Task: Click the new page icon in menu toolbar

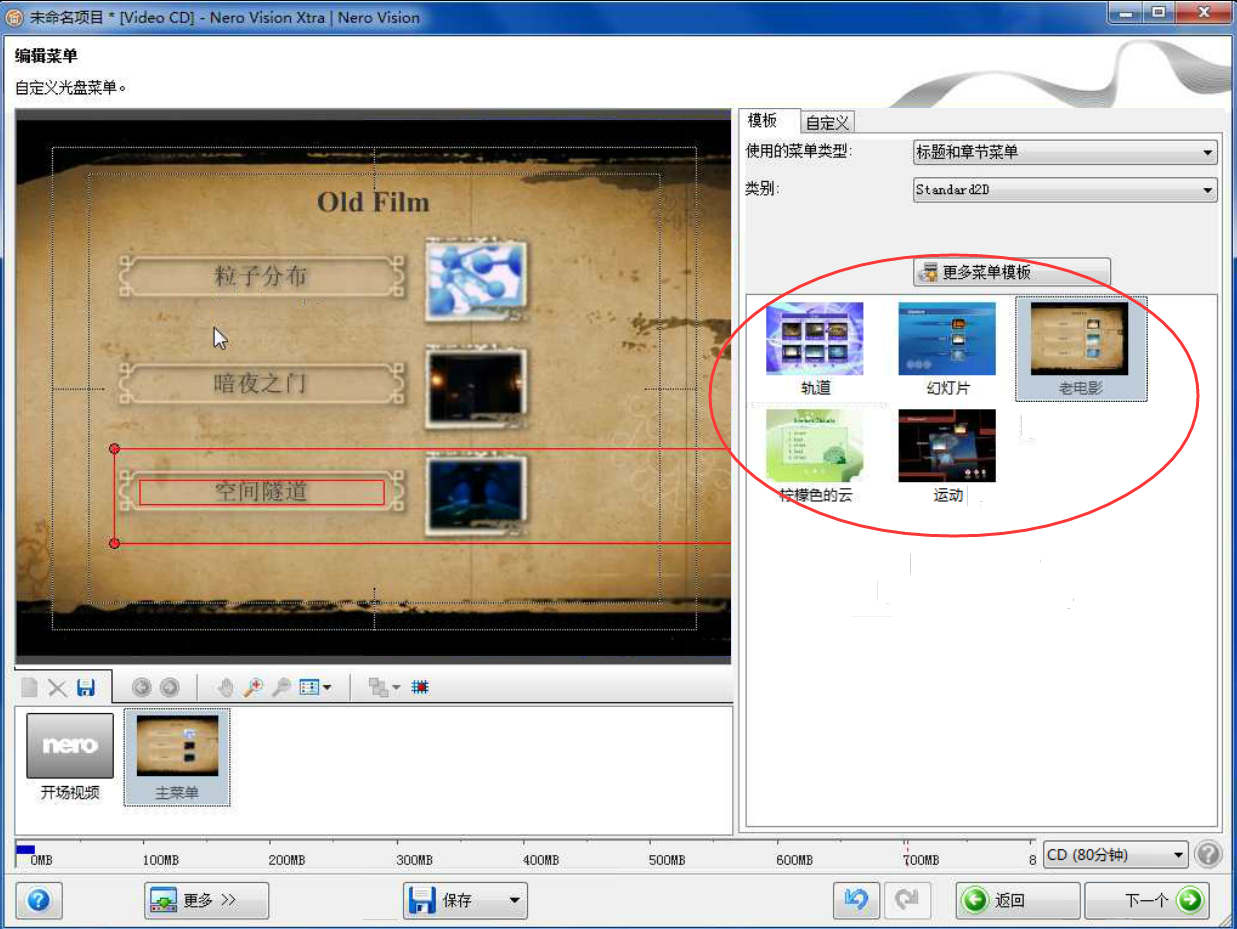Action: click(30, 687)
